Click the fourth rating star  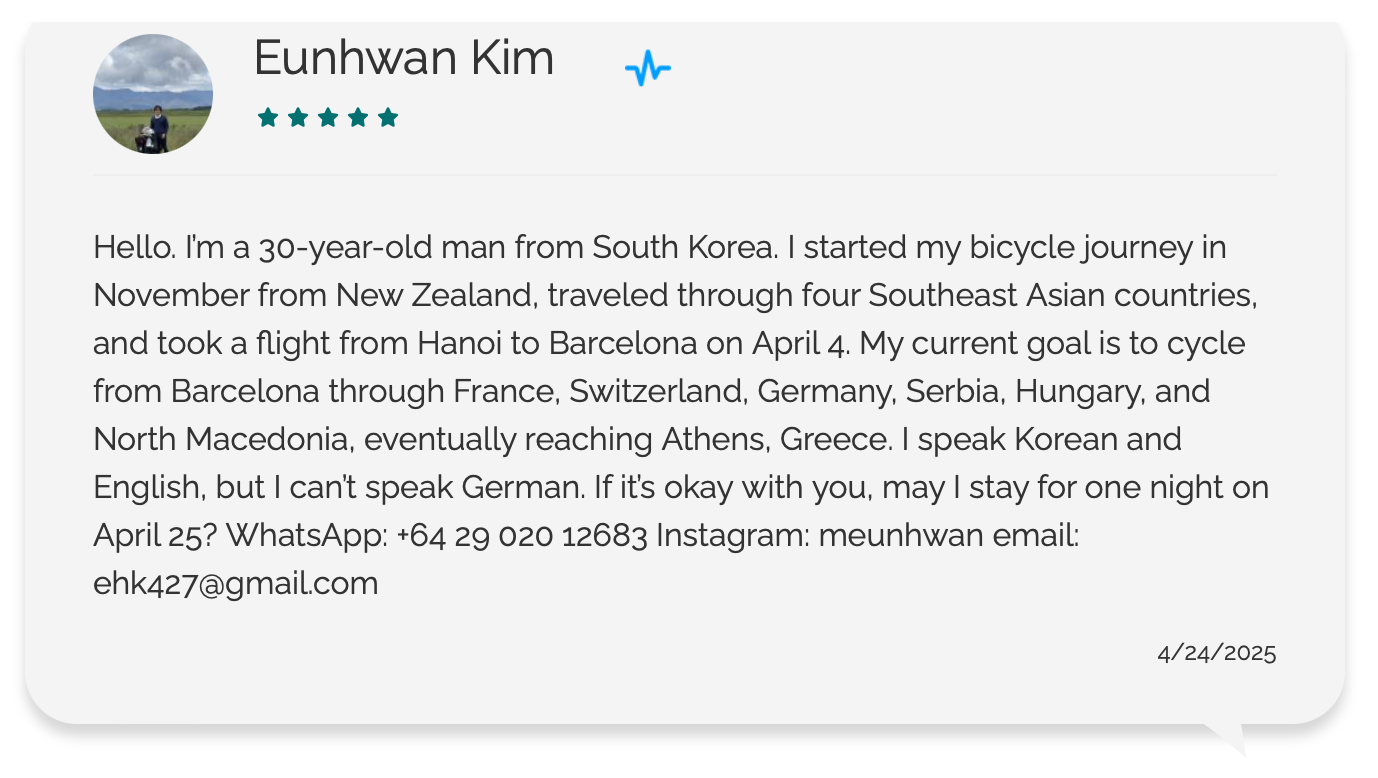pyautogui.click(x=358, y=118)
